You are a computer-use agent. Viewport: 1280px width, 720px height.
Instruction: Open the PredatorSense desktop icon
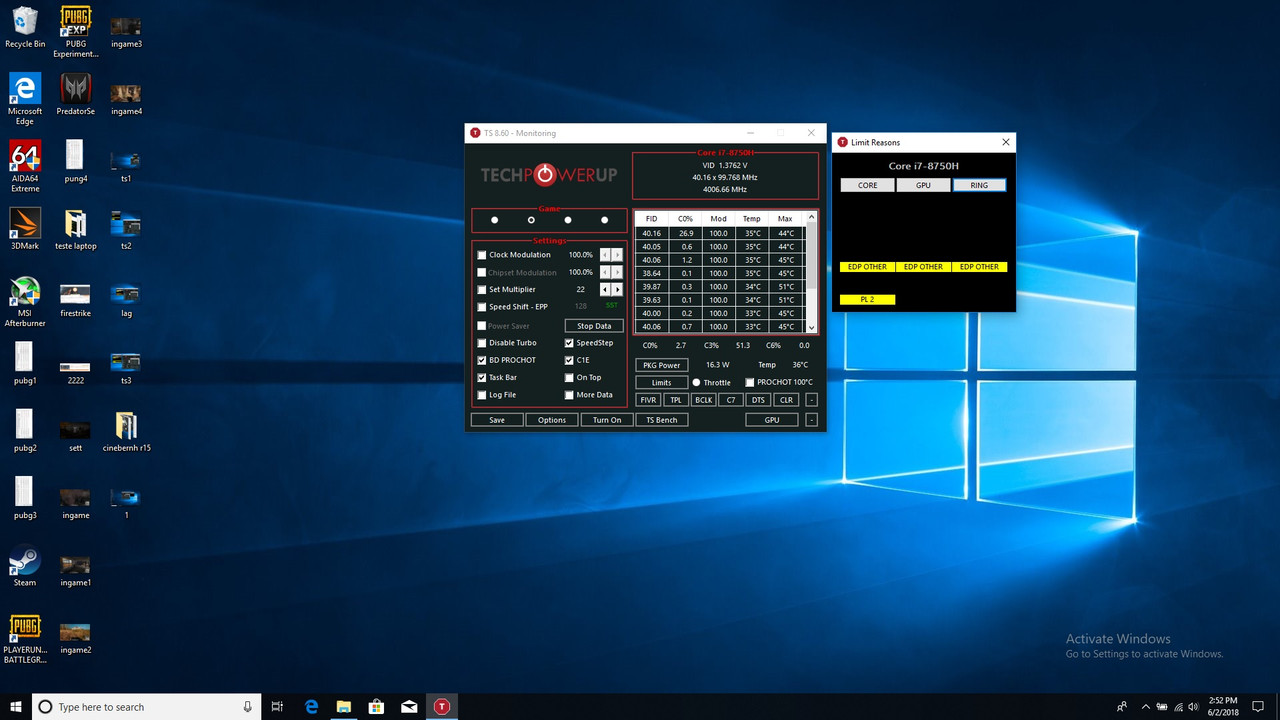click(x=75, y=90)
